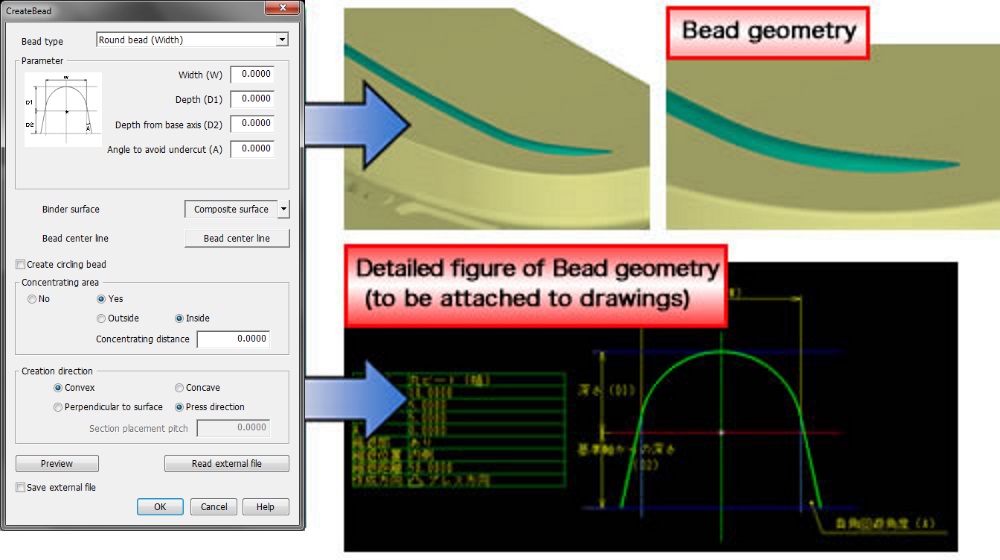
Task: Select the No radio button
Action: coord(33,299)
